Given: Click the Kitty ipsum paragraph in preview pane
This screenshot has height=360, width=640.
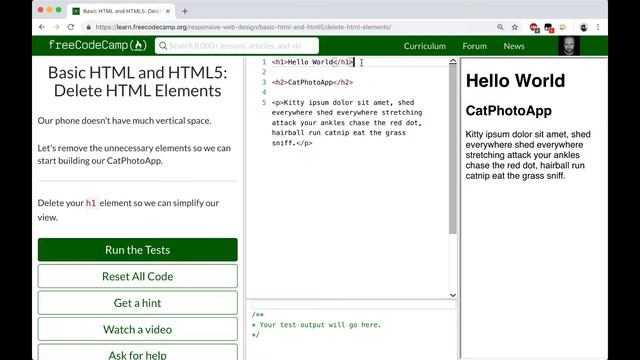Looking at the screenshot, I should click(x=528, y=155).
